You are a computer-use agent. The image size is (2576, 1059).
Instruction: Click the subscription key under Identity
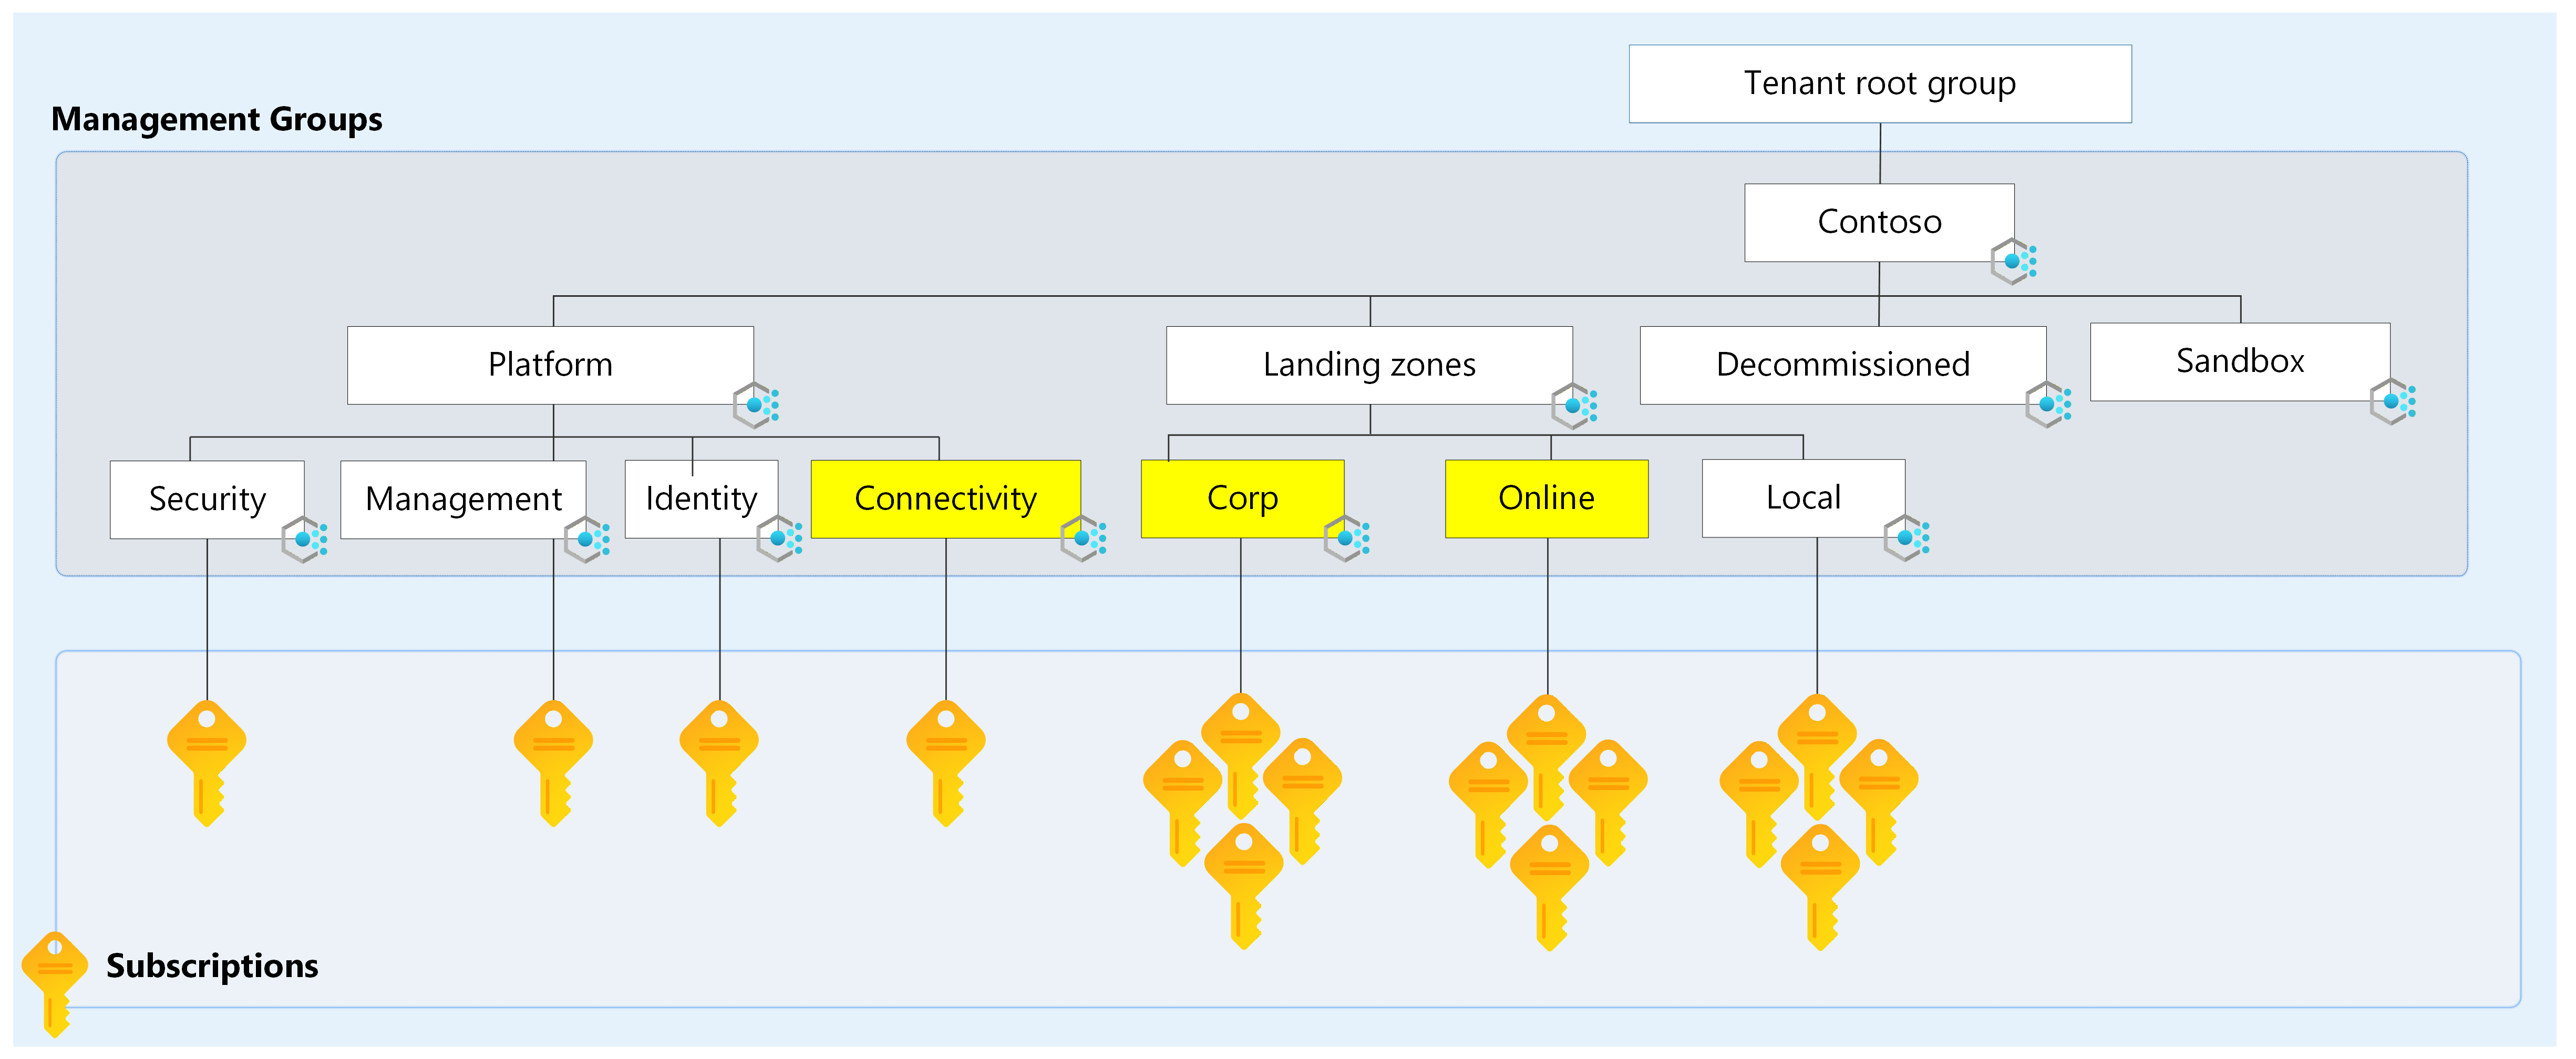tap(719, 763)
